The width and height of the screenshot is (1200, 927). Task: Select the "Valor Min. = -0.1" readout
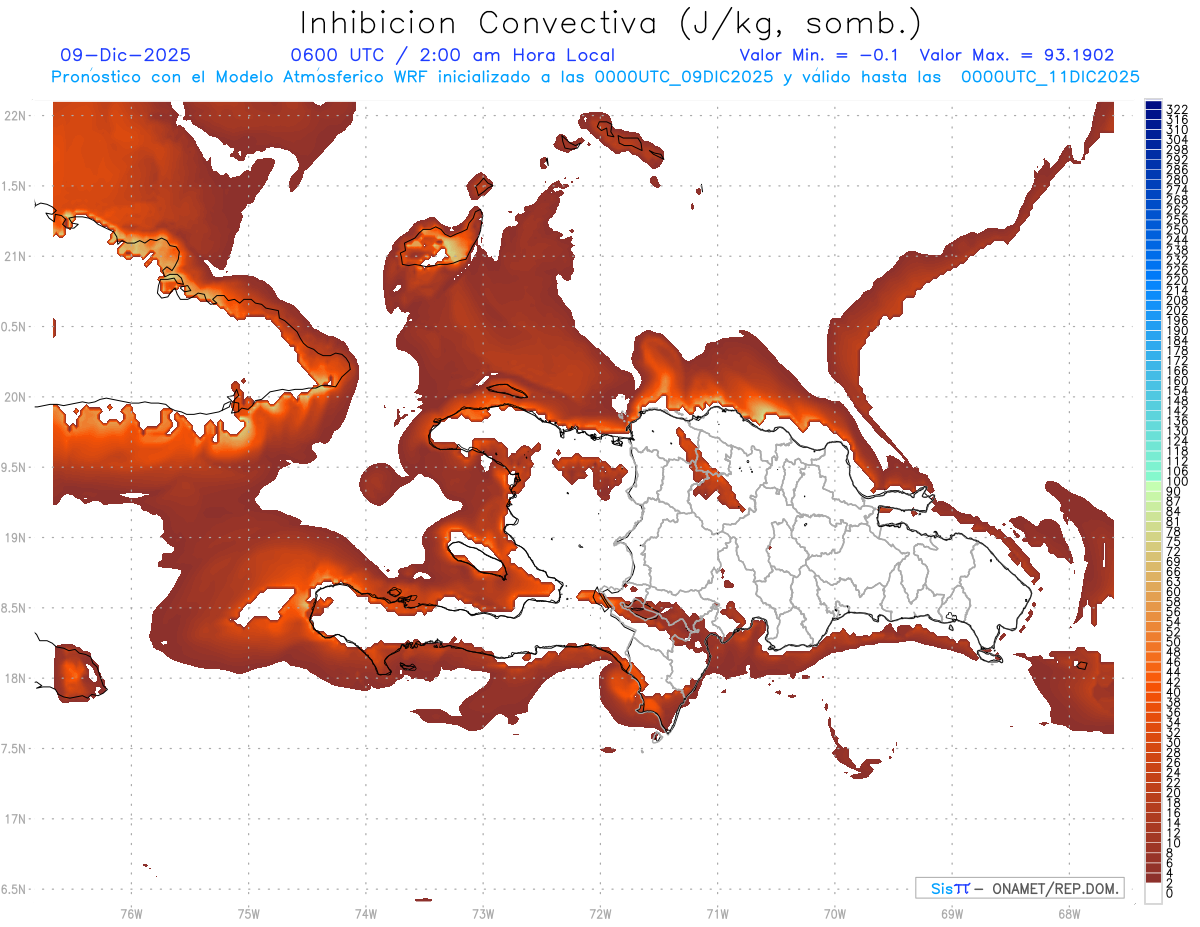point(821,55)
